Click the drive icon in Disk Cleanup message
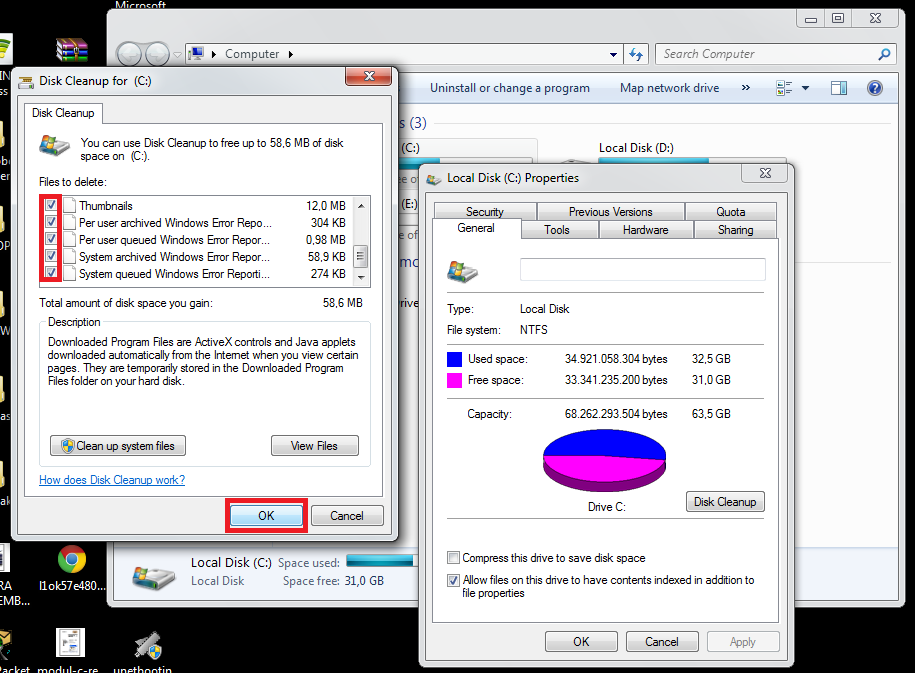Viewport: 918px width, 674px height. point(54,145)
